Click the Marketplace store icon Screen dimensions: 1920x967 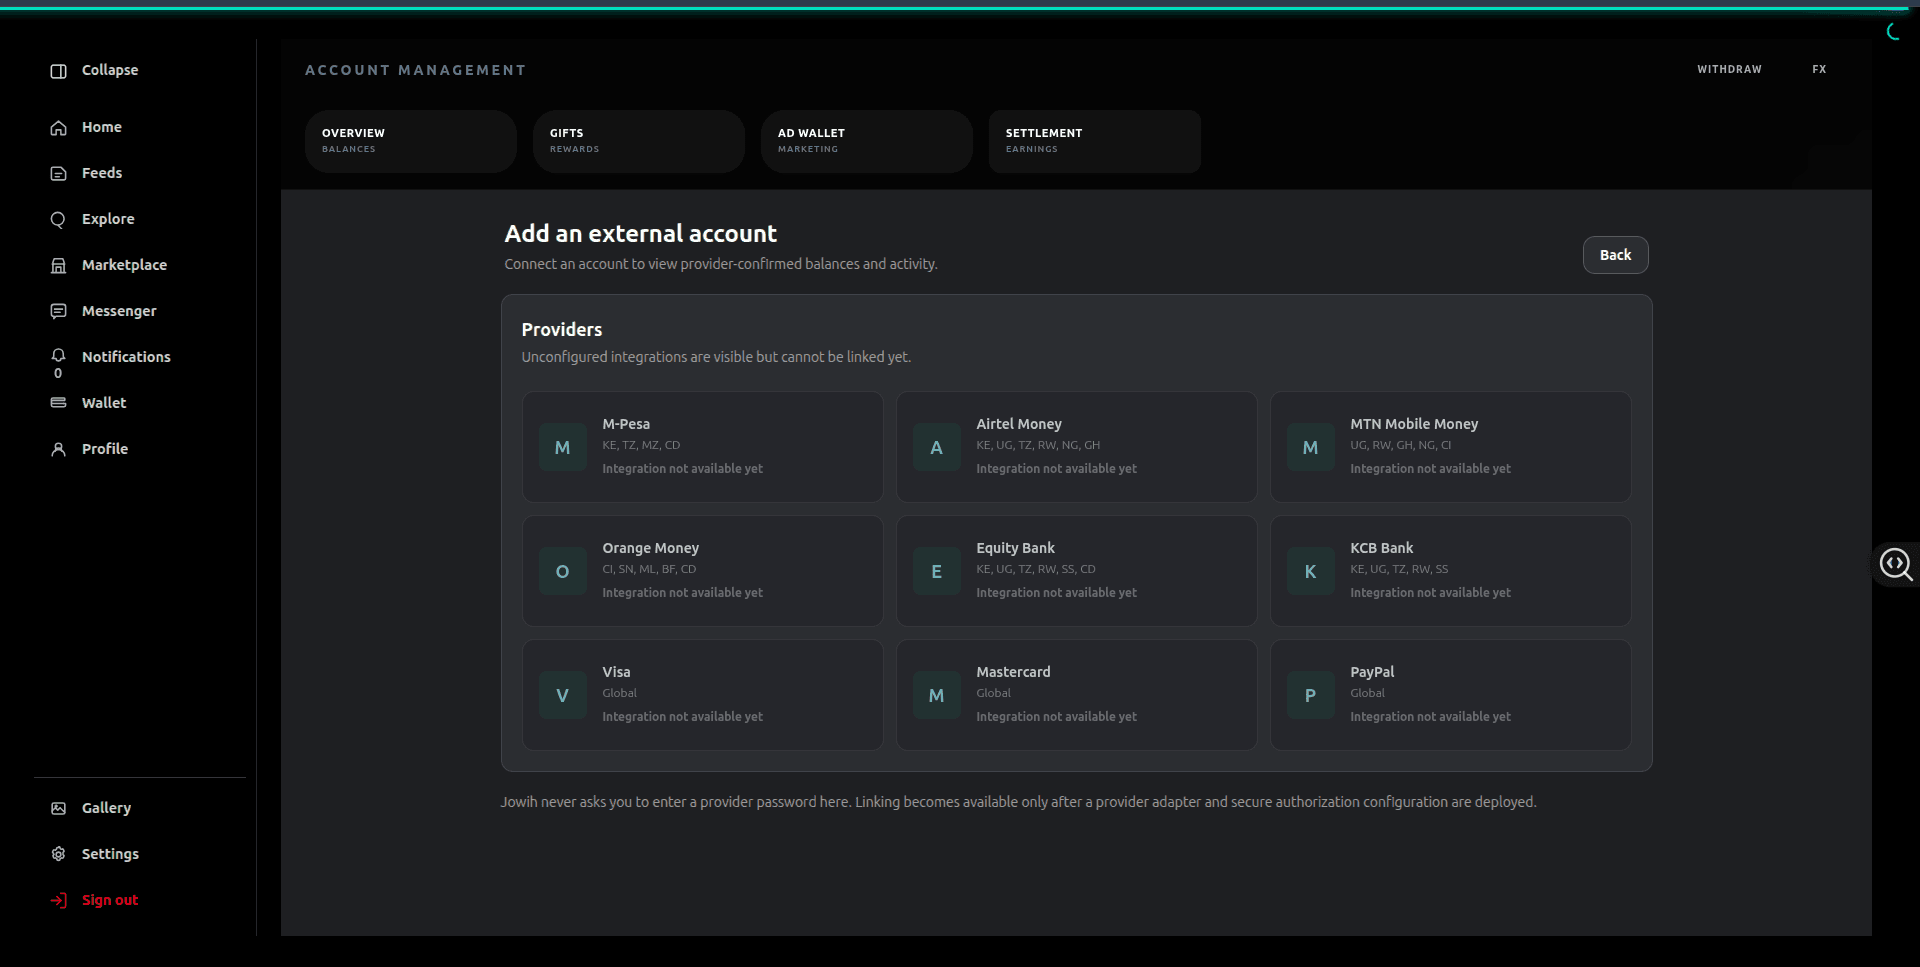coord(59,266)
